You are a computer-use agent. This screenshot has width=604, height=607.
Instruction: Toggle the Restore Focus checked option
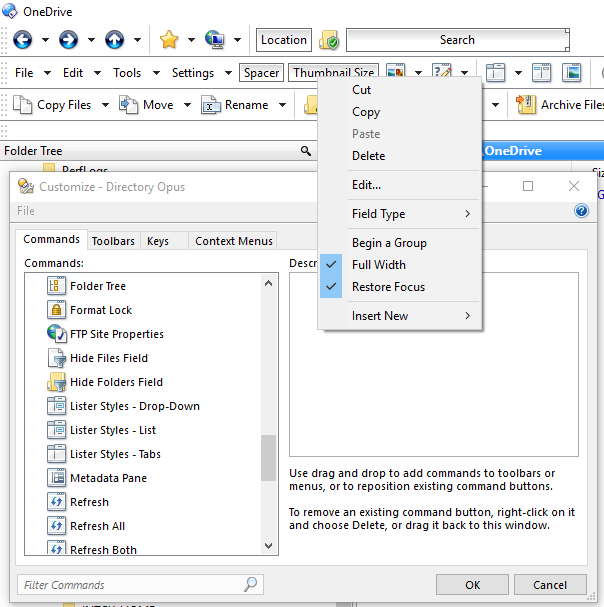coord(400,287)
